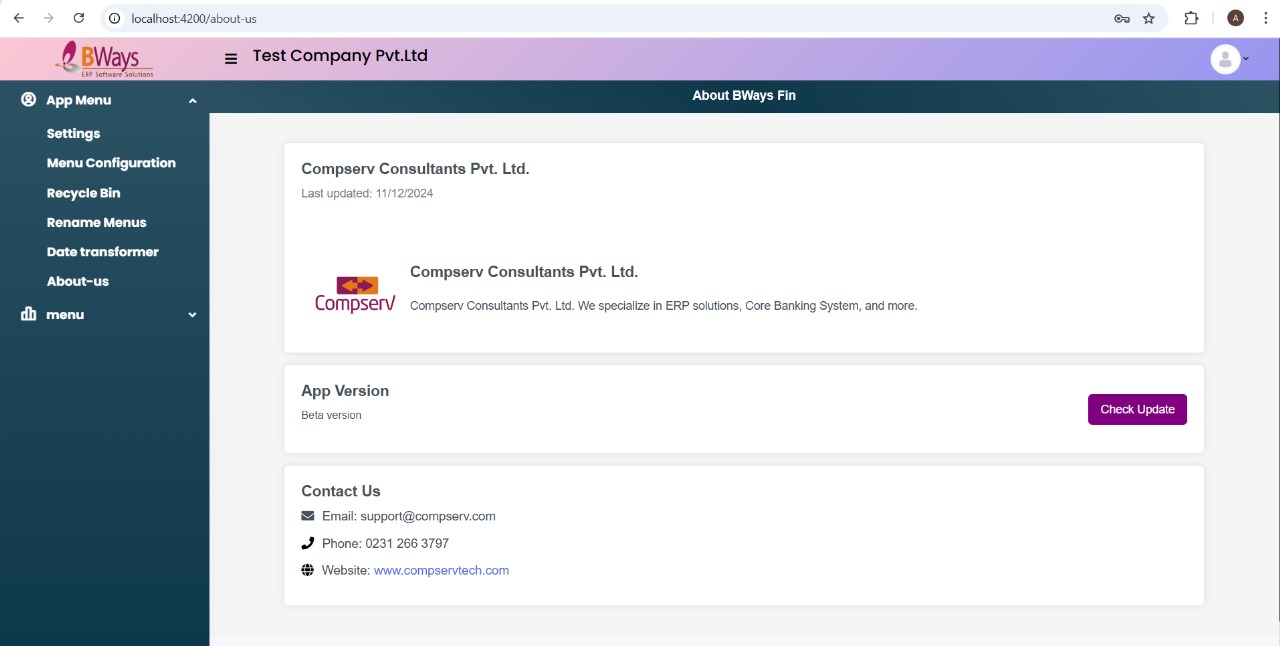Click the BWays ERP logo
This screenshot has width=1280, height=646.
(104, 59)
